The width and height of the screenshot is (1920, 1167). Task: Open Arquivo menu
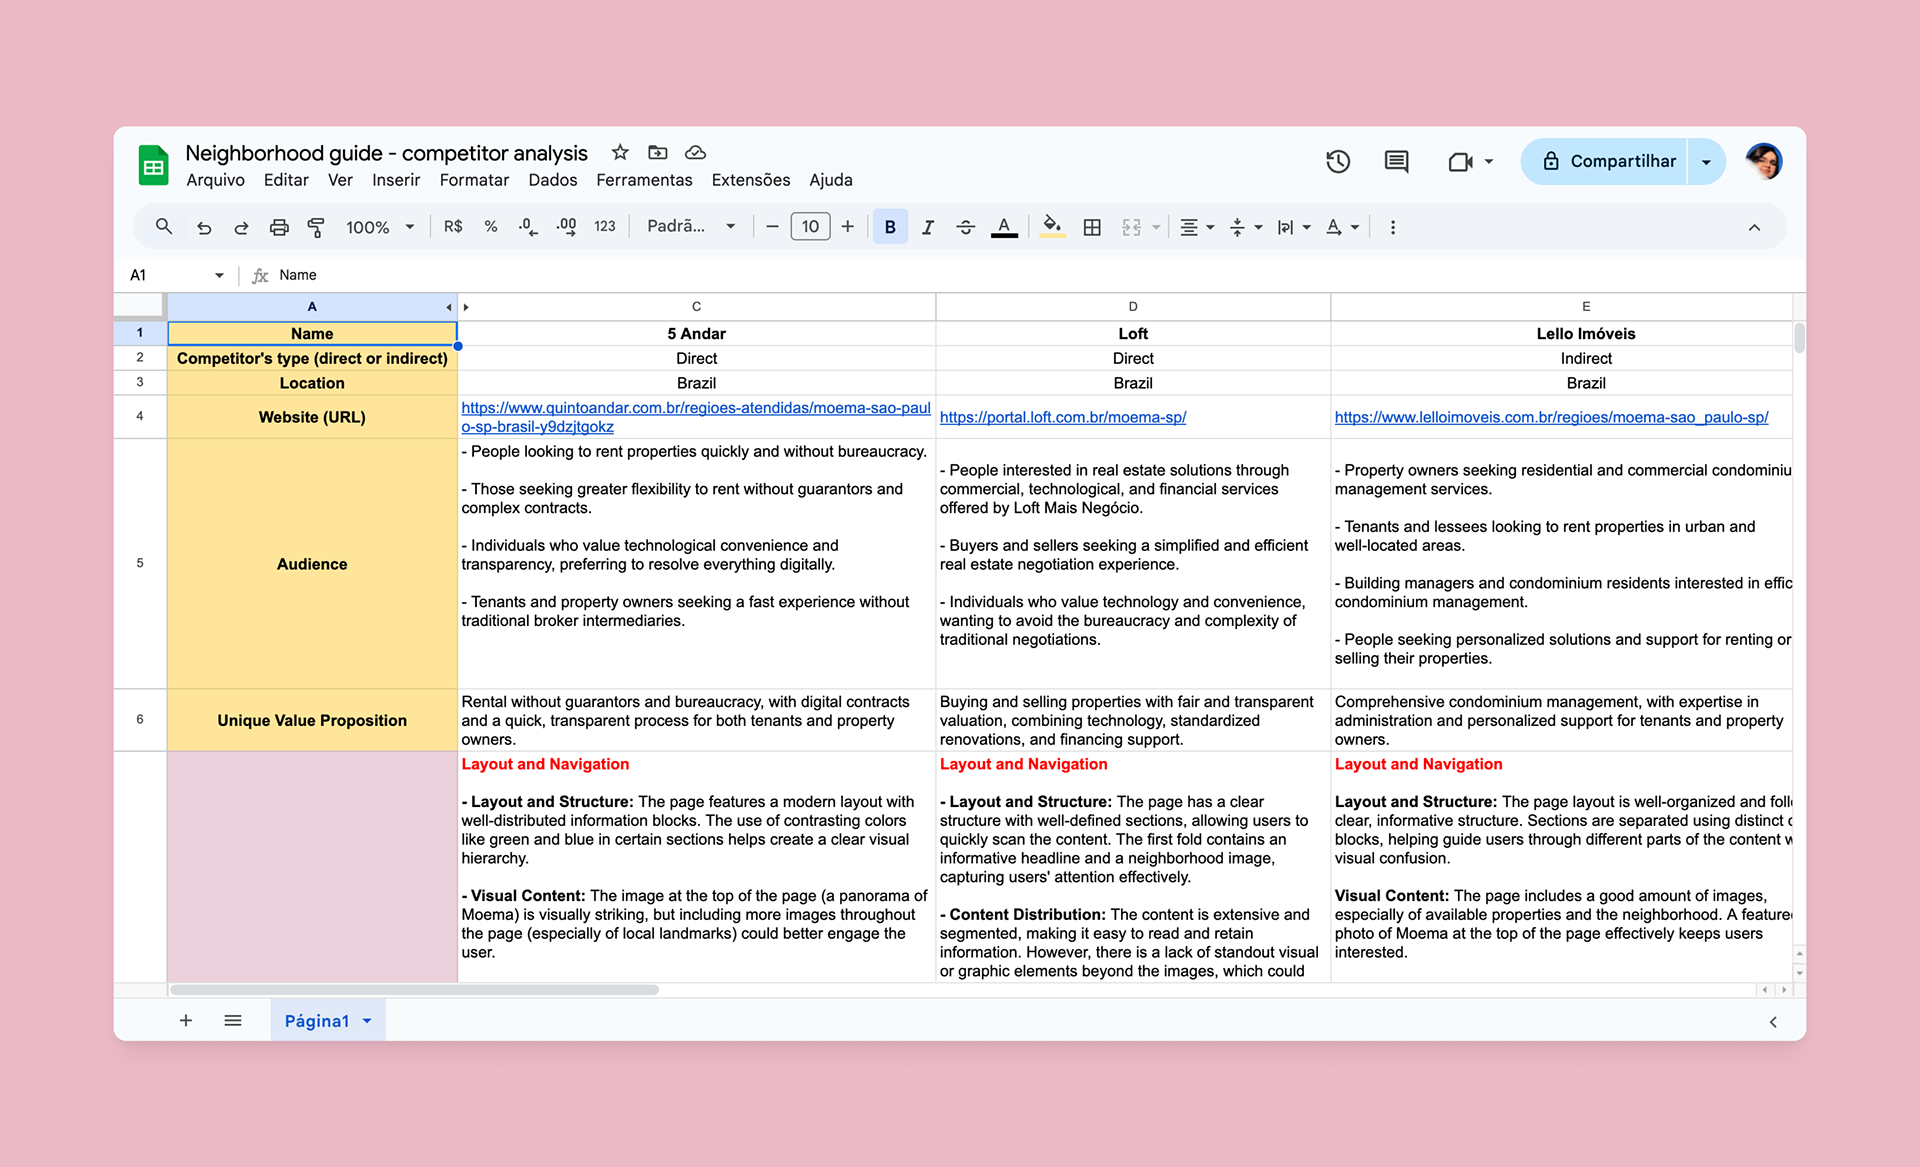click(215, 180)
